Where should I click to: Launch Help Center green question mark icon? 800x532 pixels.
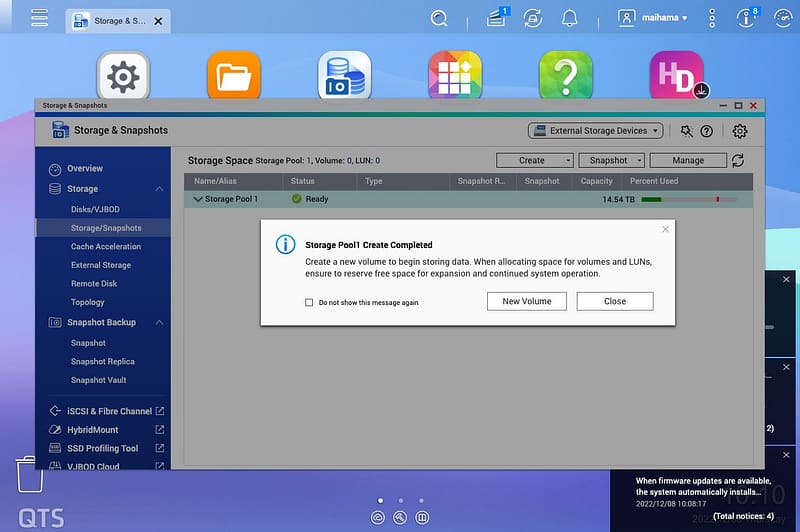566,77
